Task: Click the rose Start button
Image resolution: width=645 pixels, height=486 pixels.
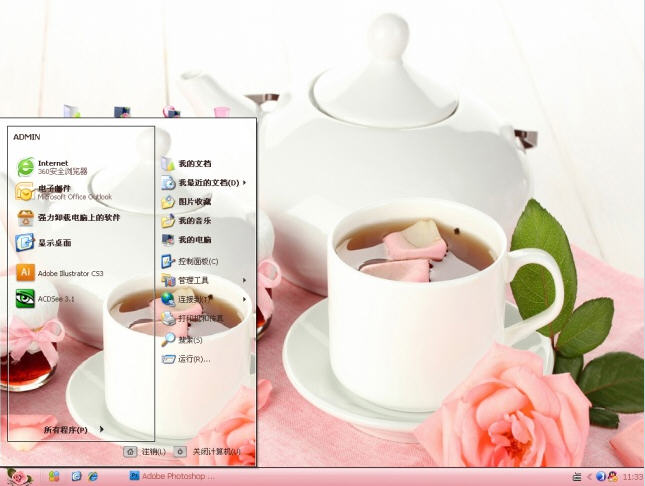Action: 18,477
